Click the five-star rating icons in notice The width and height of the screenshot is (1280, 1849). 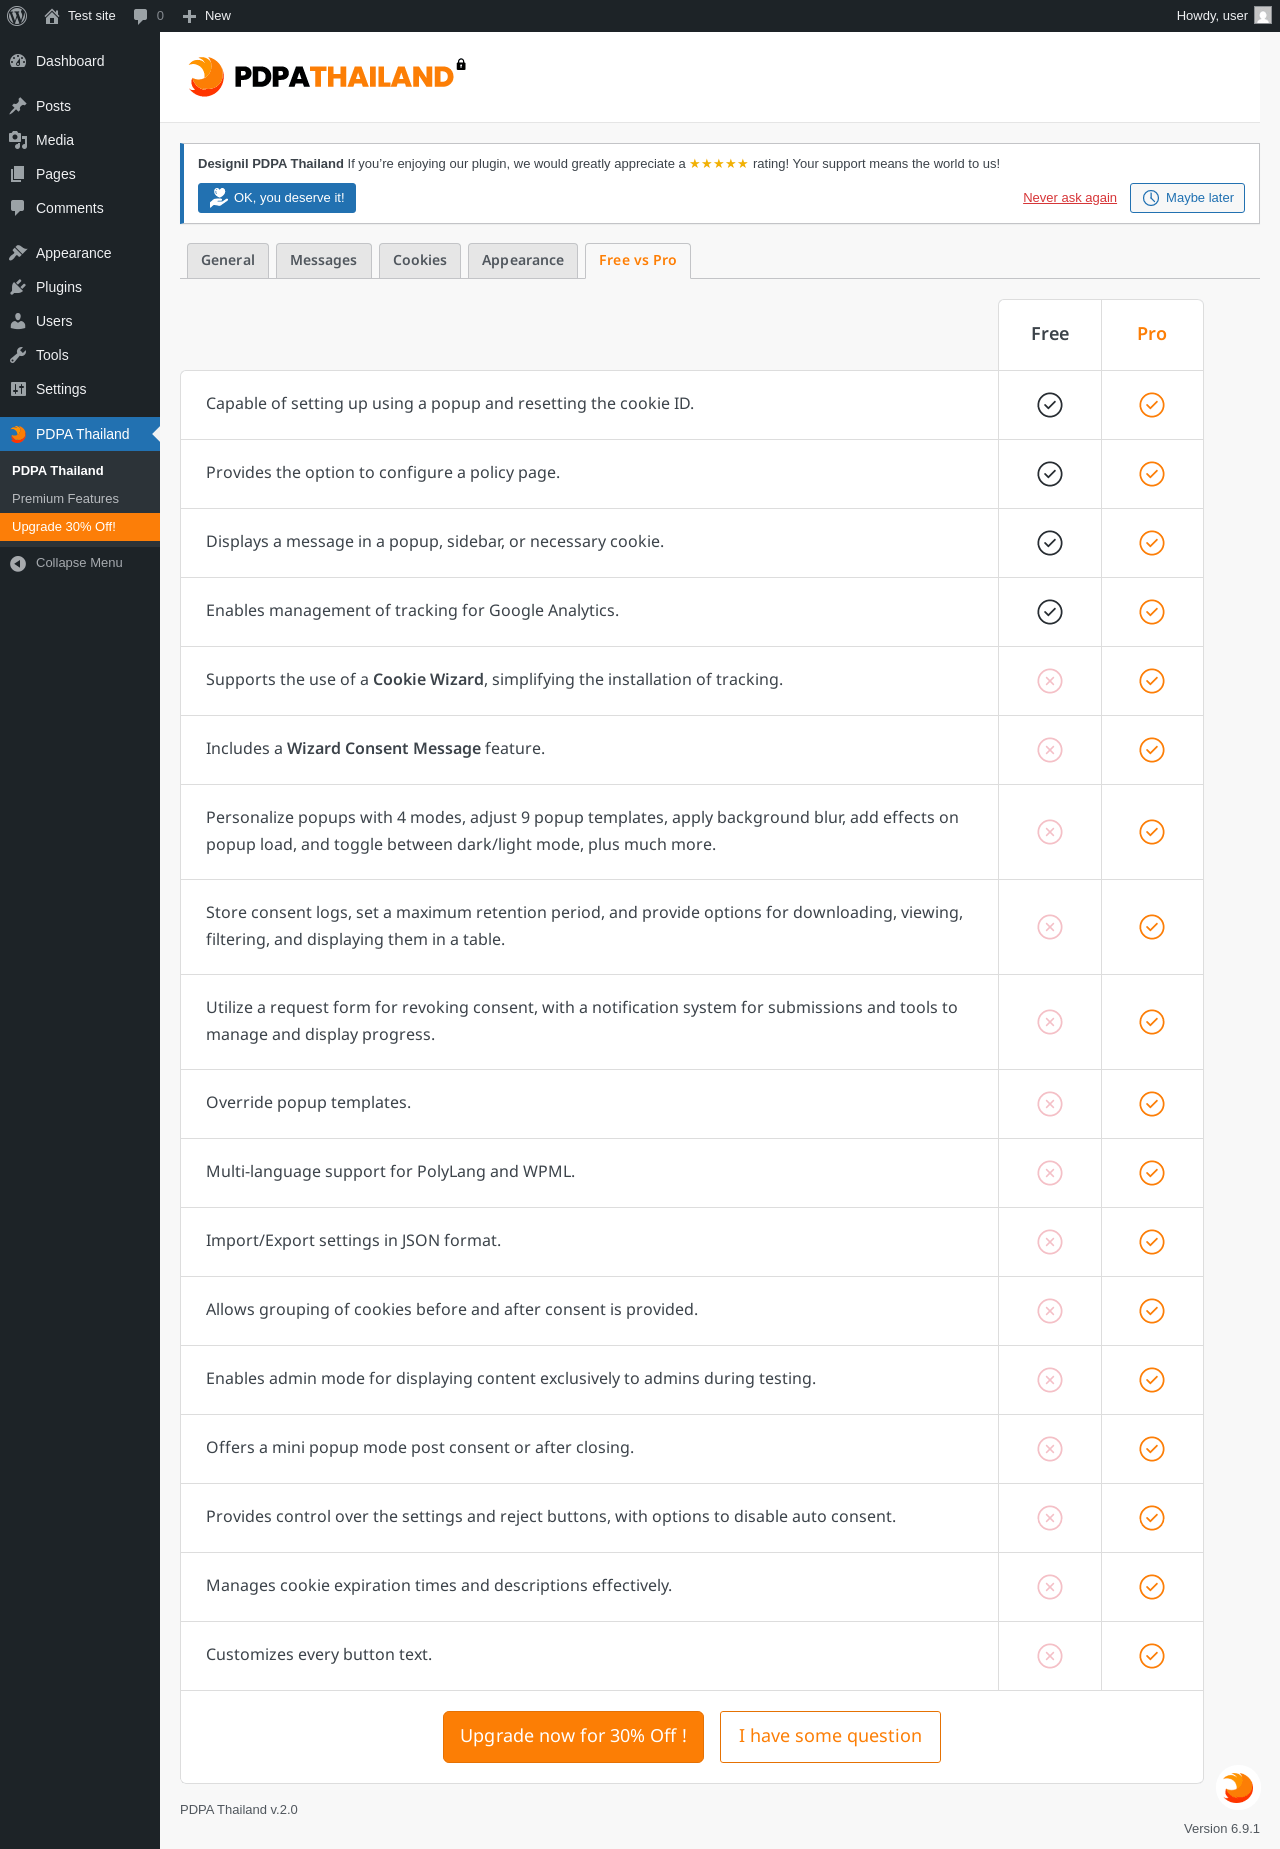point(718,164)
